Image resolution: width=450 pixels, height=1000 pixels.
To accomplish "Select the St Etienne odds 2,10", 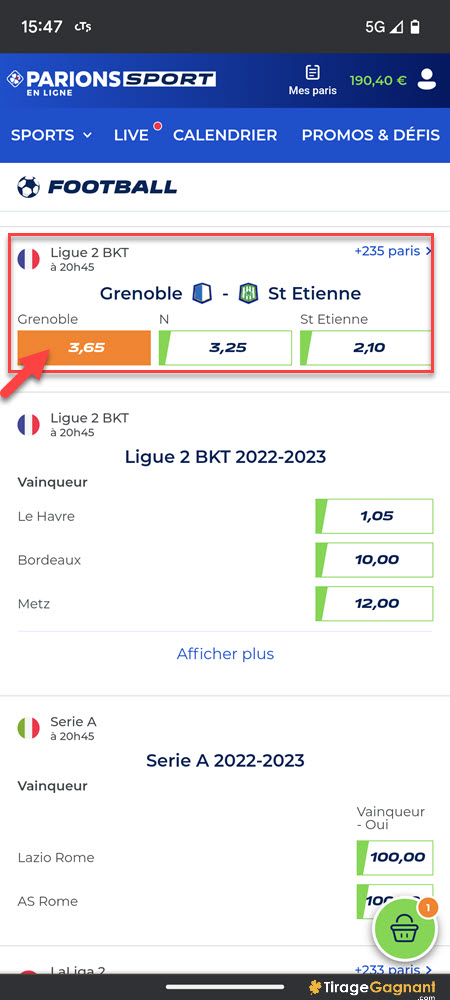I will (366, 348).
